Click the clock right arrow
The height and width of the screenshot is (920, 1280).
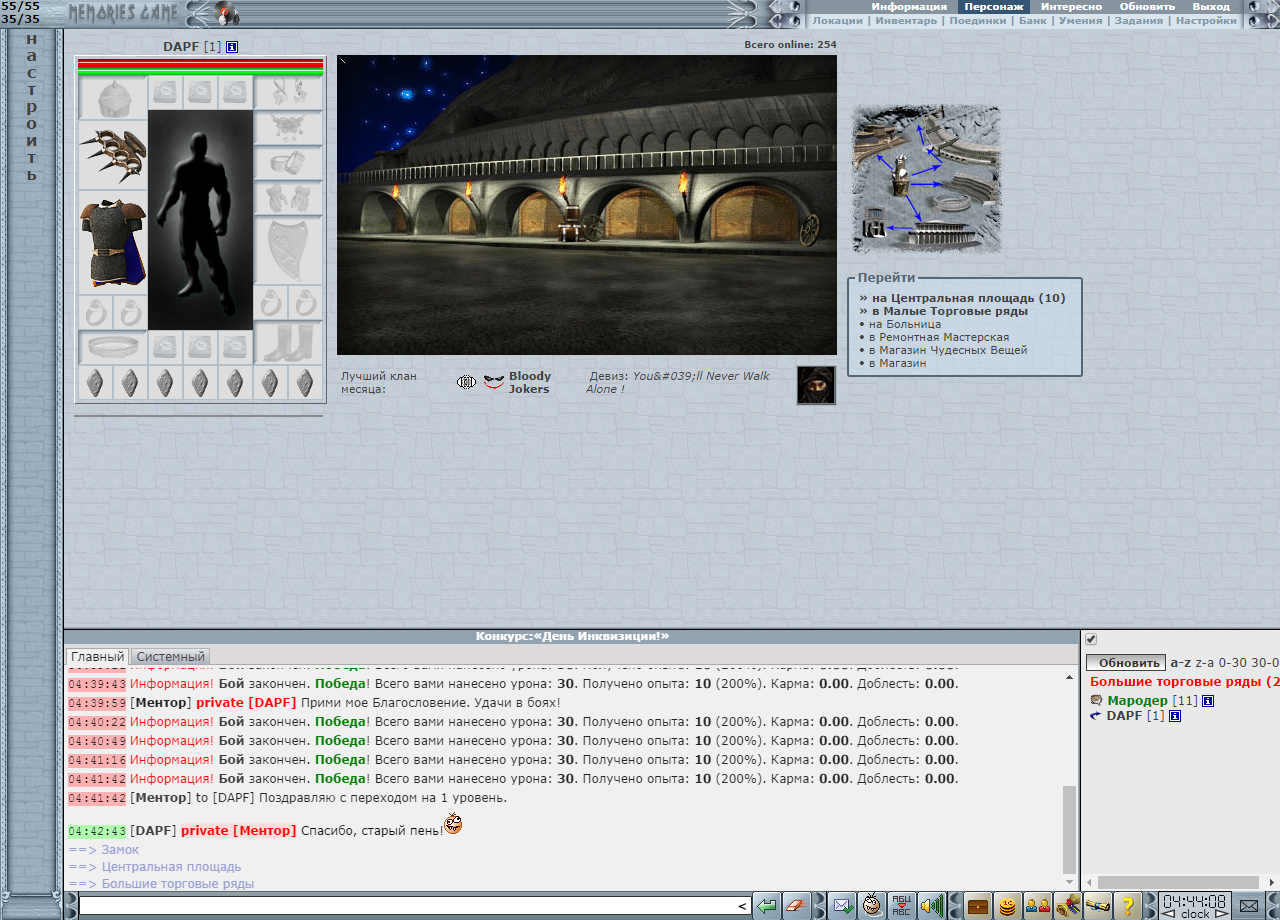[x=1220, y=914]
